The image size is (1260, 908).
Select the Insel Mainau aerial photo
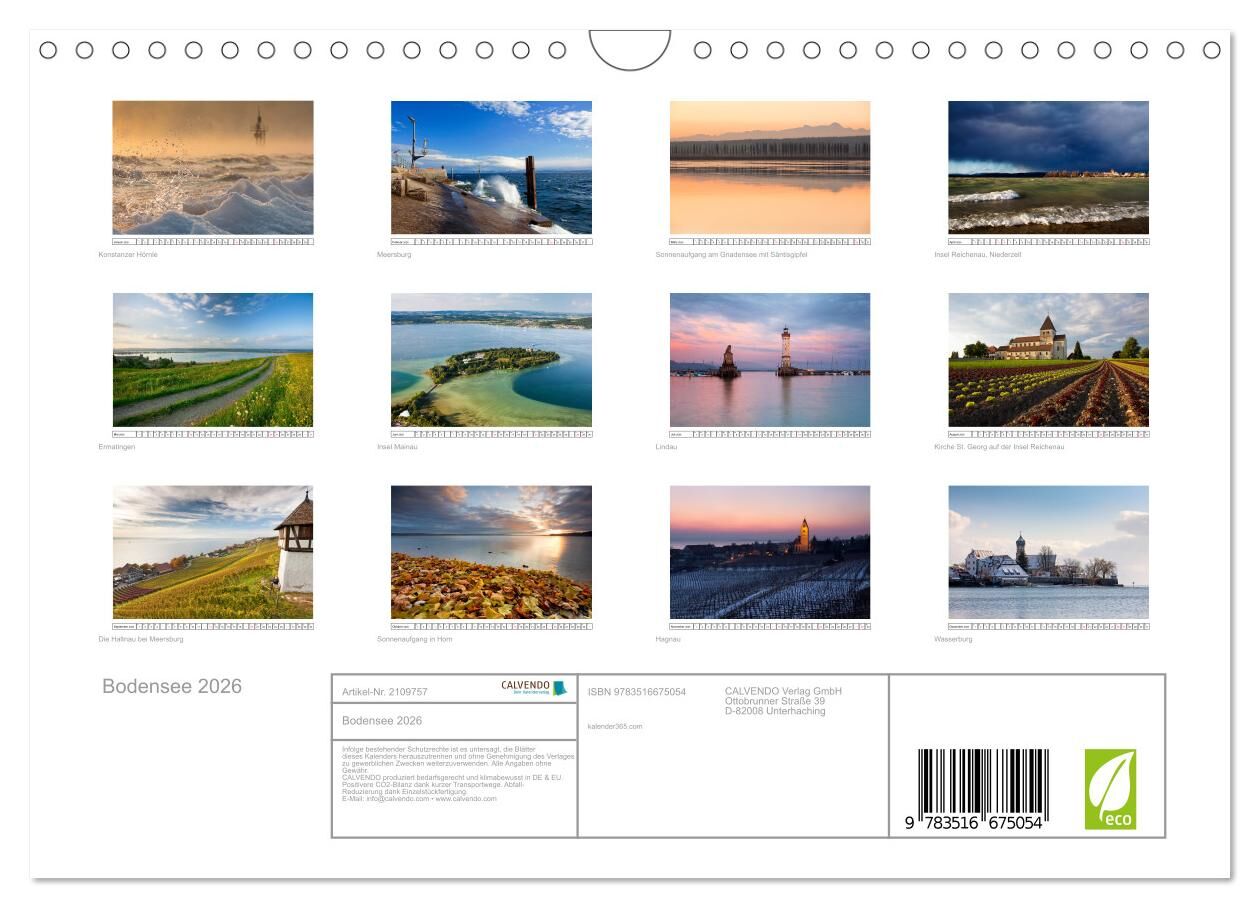point(491,360)
